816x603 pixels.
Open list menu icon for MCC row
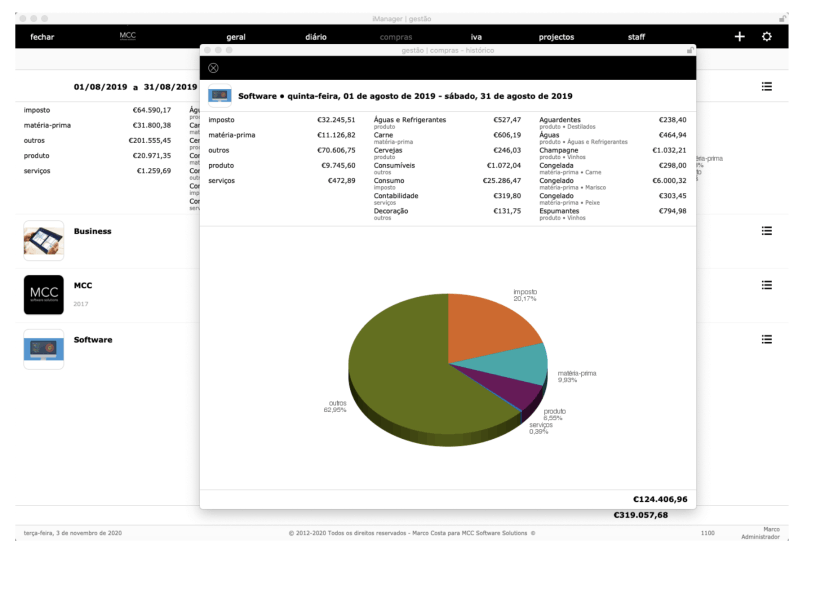coord(767,285)
